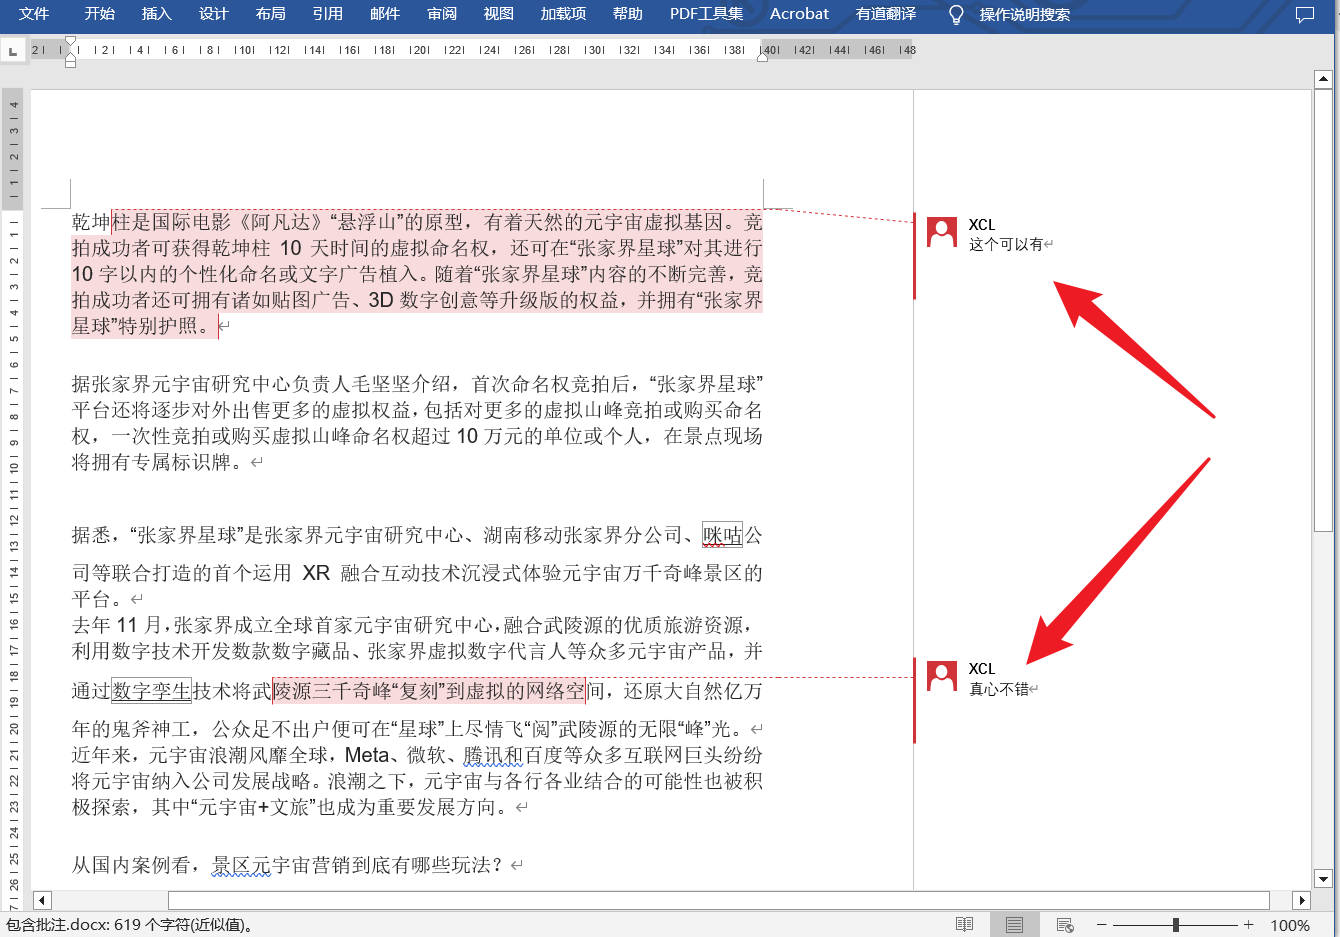This screenshot has height=937, width=1340.
Task: Click the comment text 真心不错
Action: 1001,689
